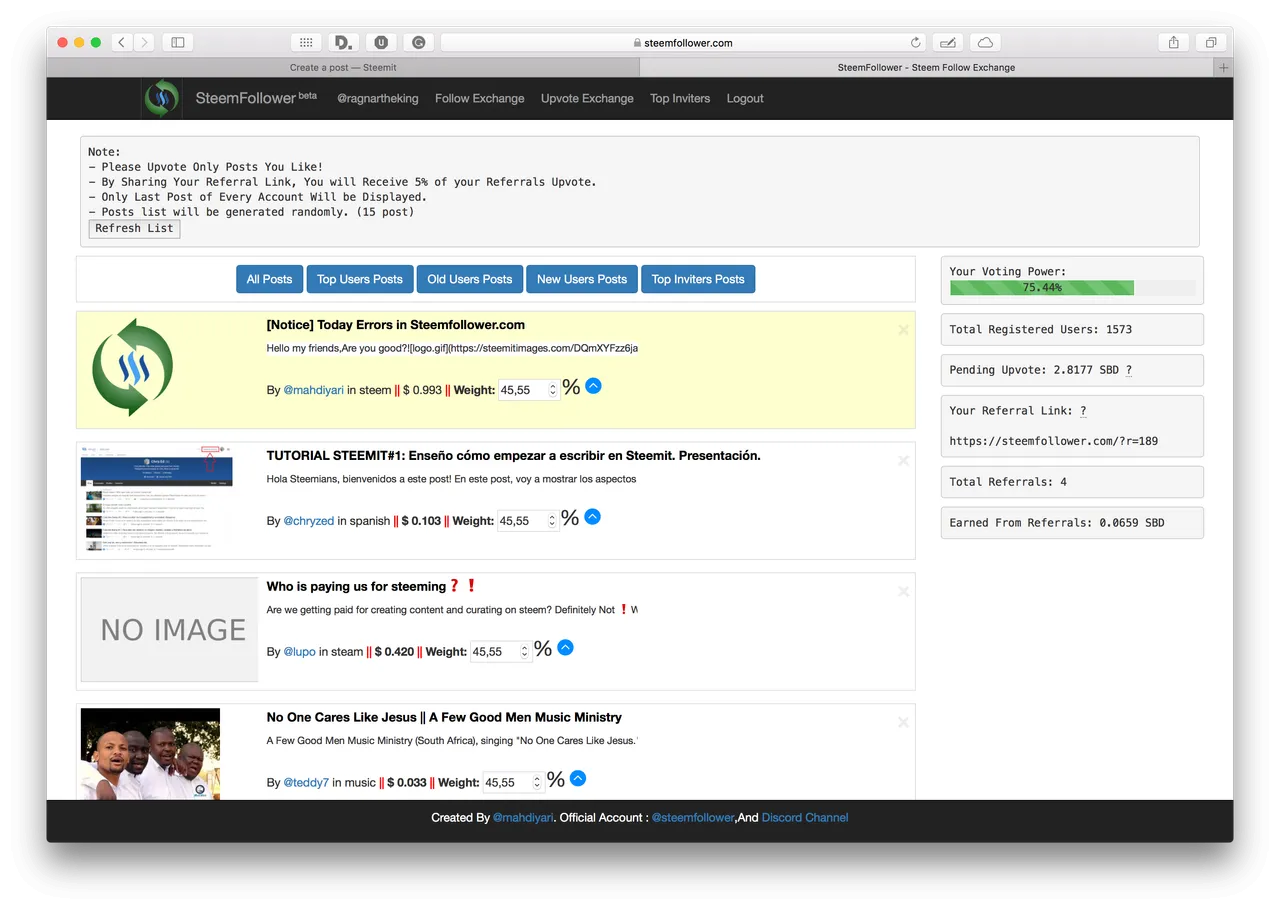
Task: Open Top Sites grid icon
Action: pos(306,42)
